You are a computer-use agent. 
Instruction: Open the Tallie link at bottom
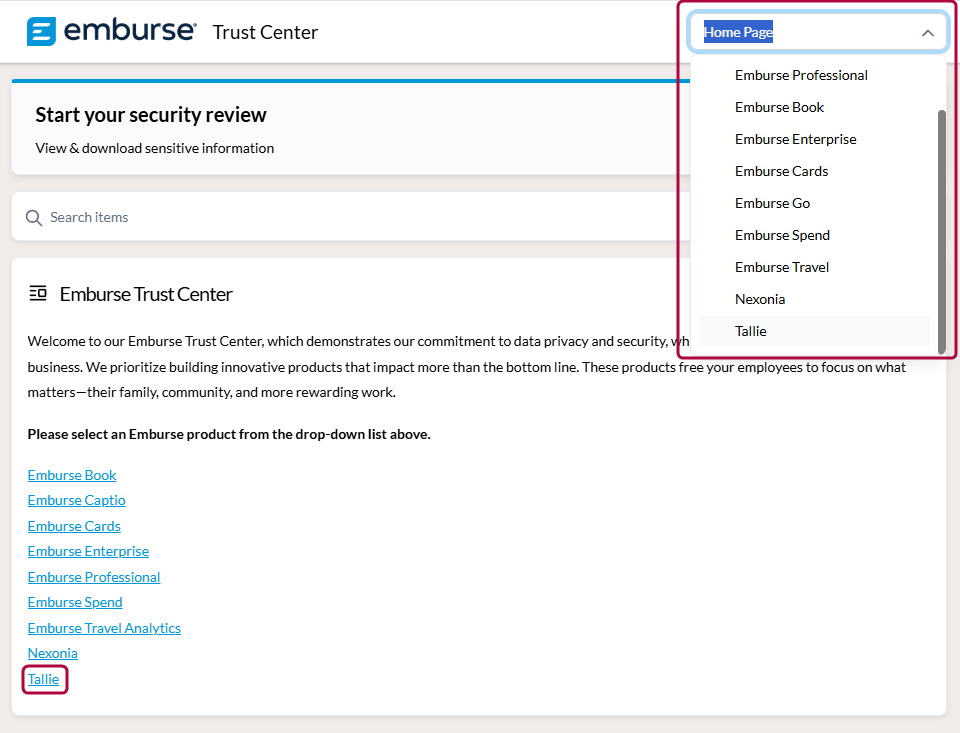click(43, 679)
